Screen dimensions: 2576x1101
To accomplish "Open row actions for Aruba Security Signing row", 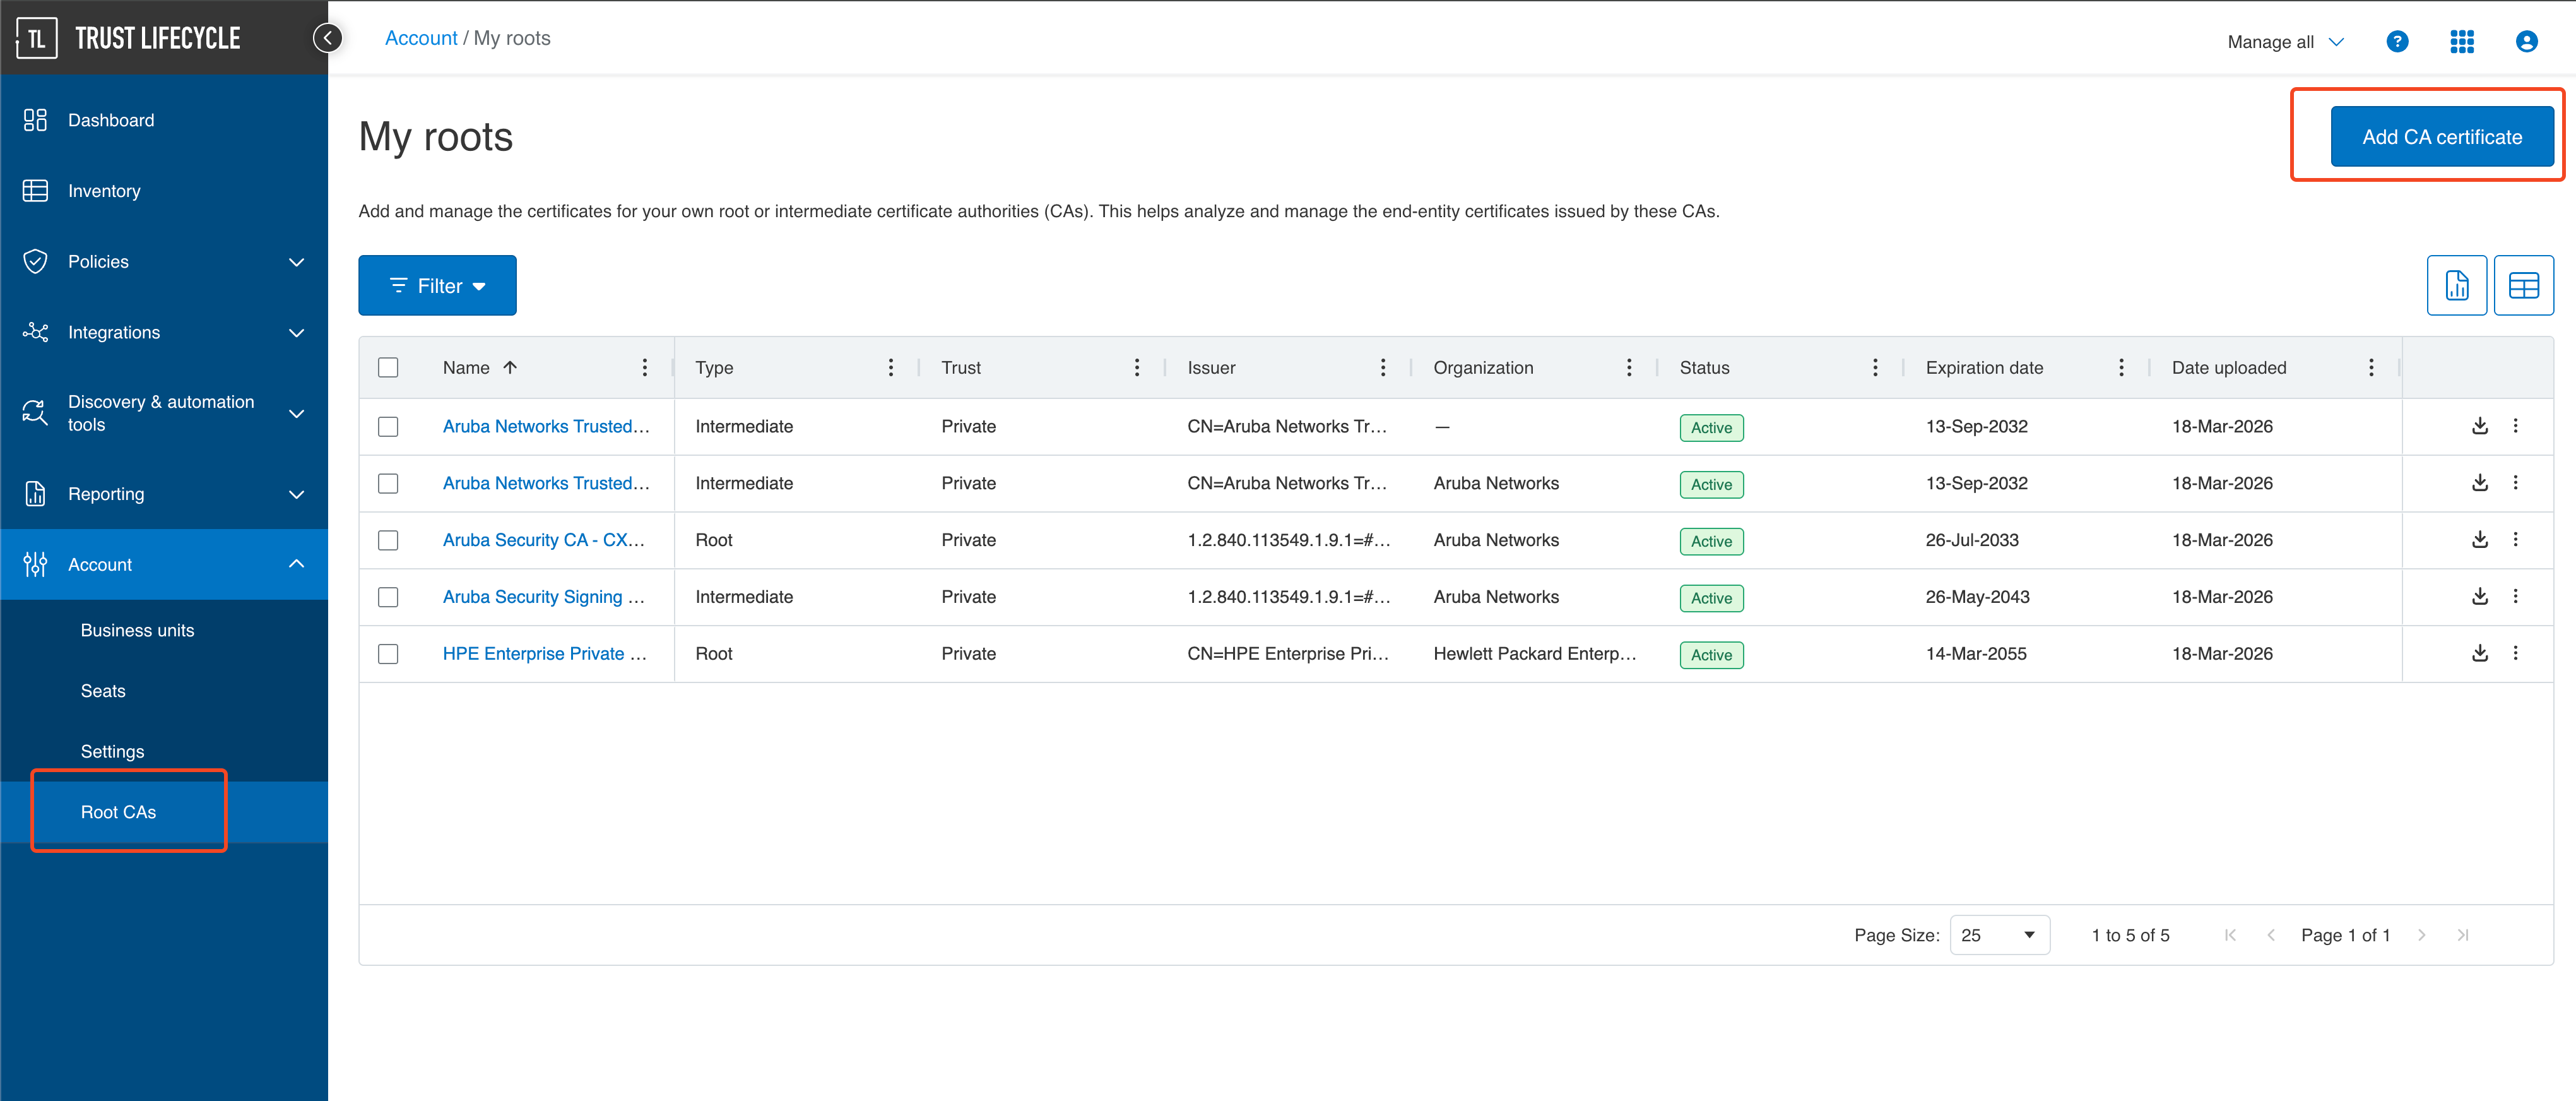I will [2516, 597].
